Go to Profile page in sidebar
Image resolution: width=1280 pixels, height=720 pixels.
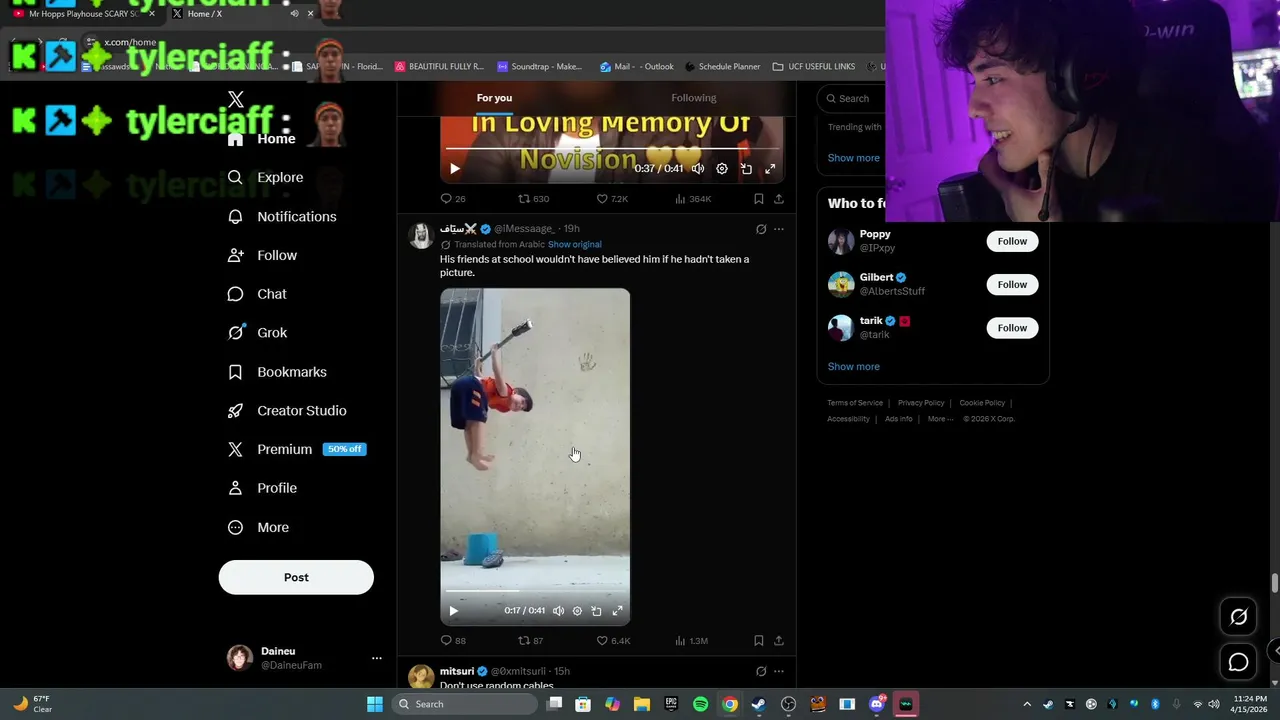263,488
